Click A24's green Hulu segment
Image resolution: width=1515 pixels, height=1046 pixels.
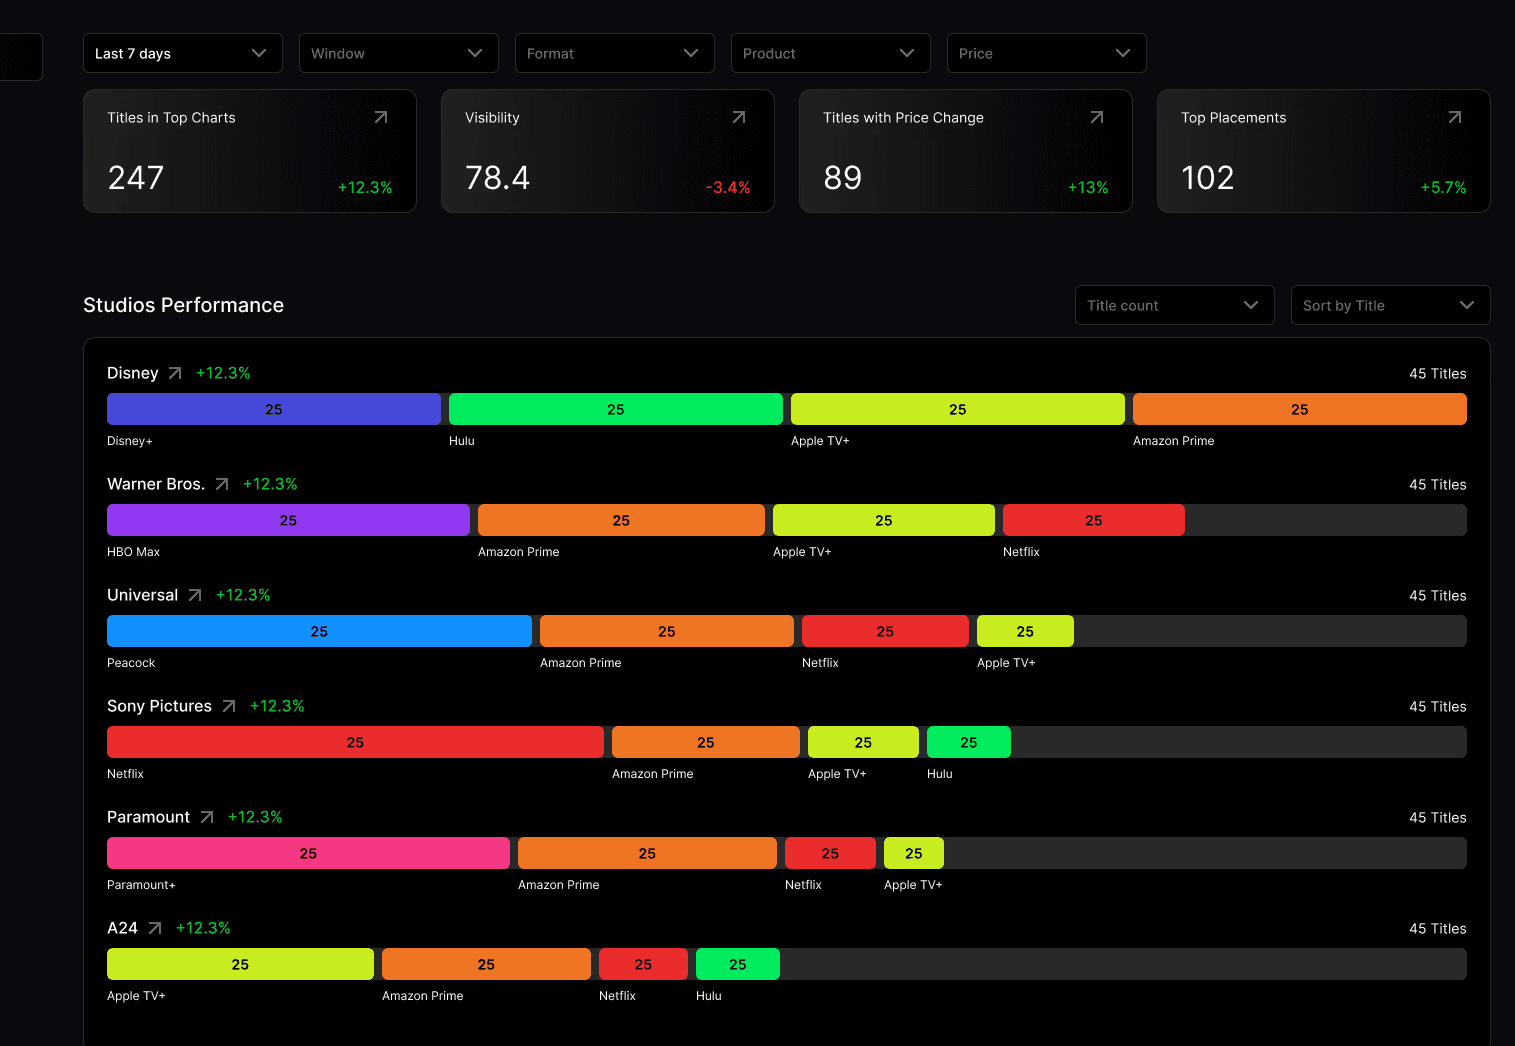tap(738, 964)
